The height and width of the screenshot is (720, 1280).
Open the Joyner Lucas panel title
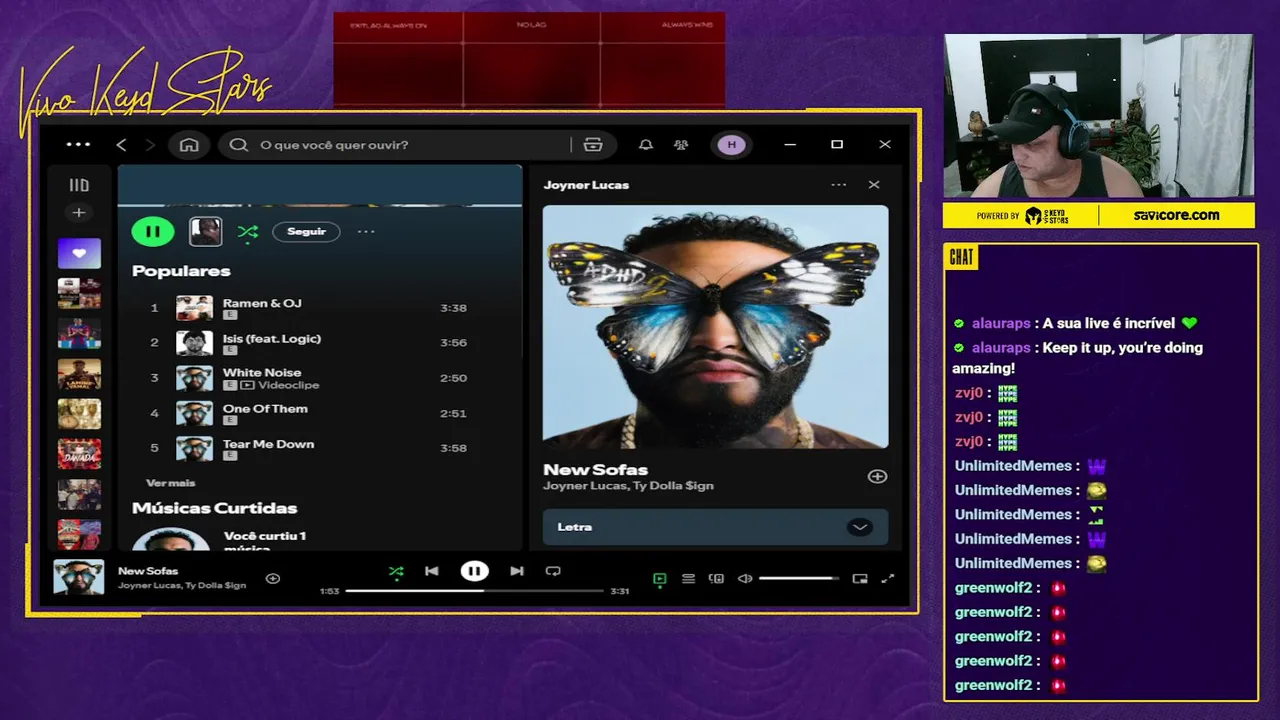click(x=586, y=185)
